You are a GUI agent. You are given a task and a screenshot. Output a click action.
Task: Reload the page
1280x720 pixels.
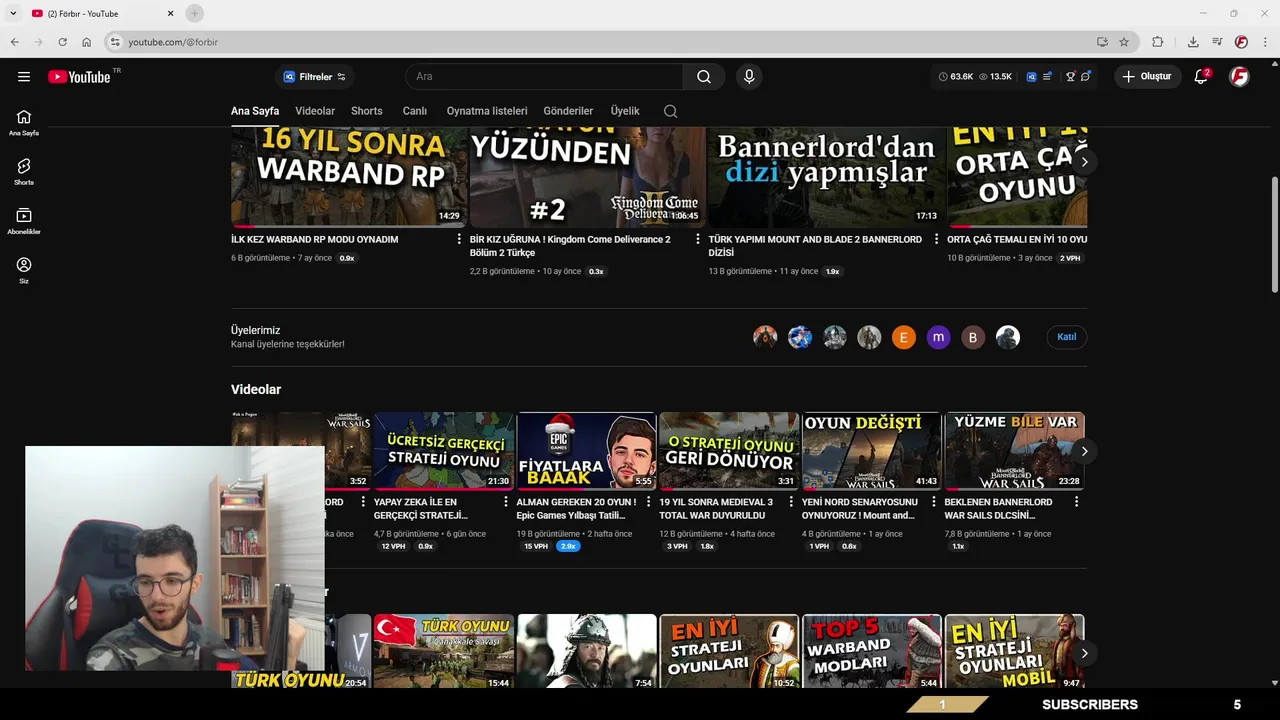click(x=62, y=42)
